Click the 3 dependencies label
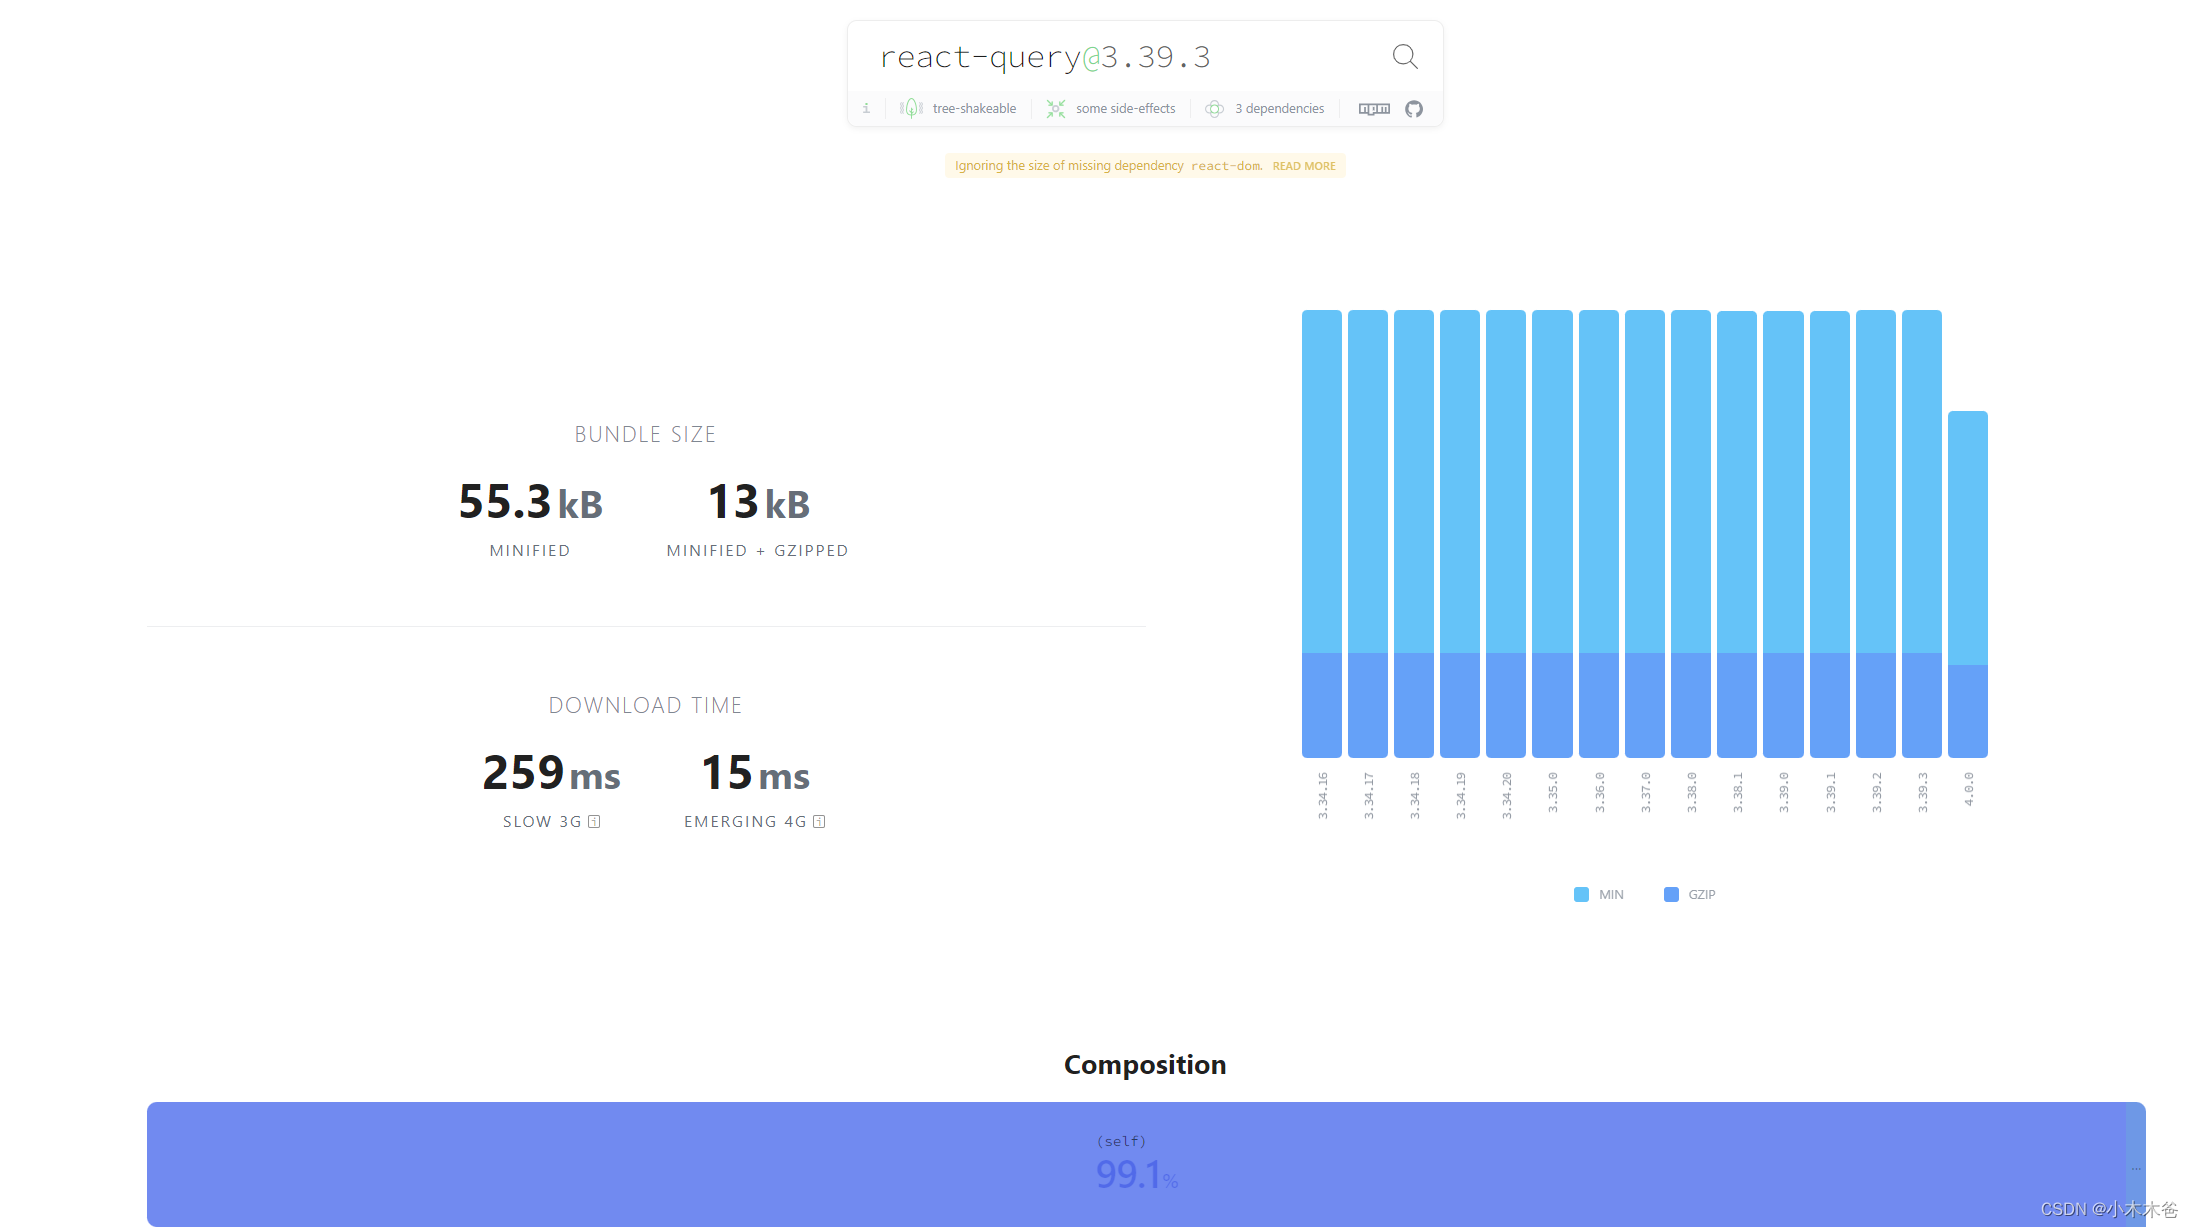Image resolution: width=2194 pixels, height=1228 pixels. click(1279, 109)
